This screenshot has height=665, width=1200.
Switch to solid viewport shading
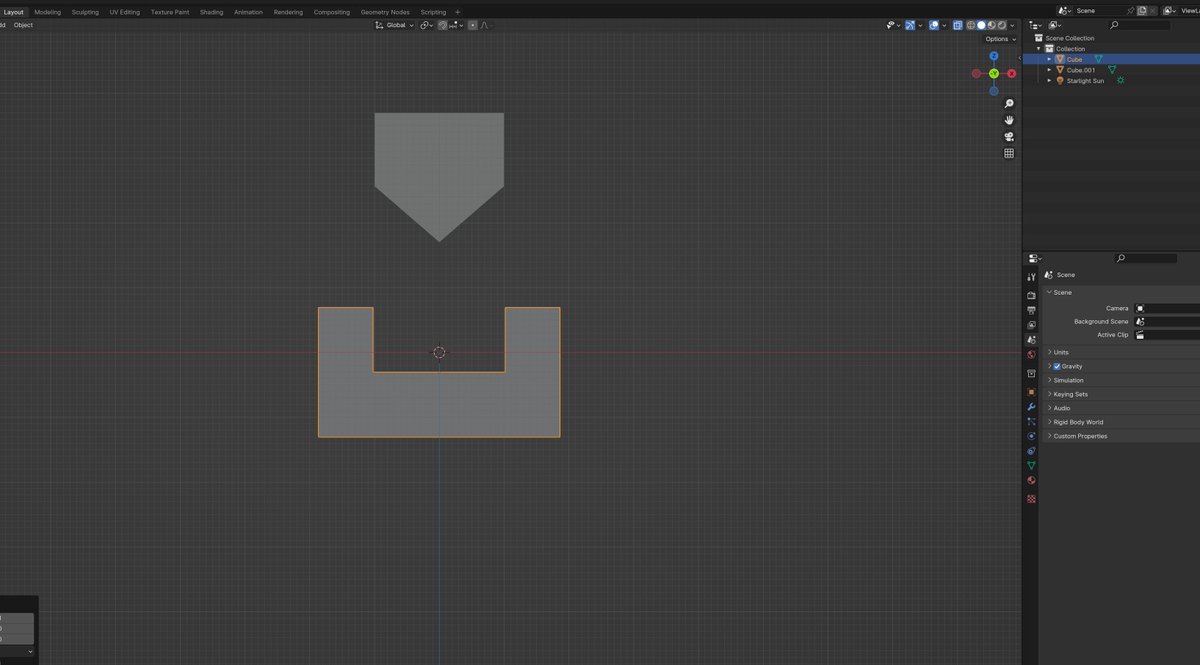pos(980,24)
